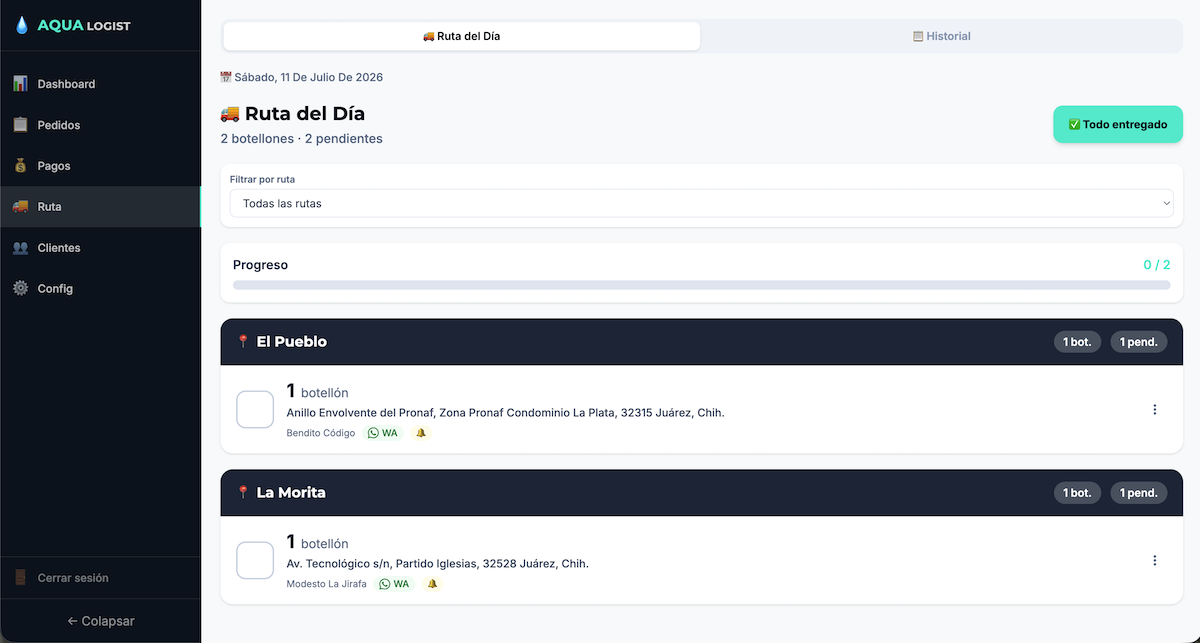
Task: Click the progress bar under Progreso
Action: tap(701, 285)
